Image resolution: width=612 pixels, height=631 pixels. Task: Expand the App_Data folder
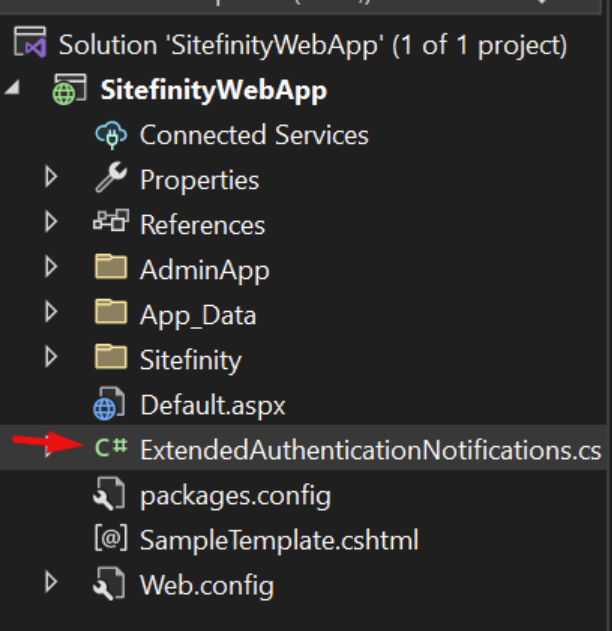51,312
